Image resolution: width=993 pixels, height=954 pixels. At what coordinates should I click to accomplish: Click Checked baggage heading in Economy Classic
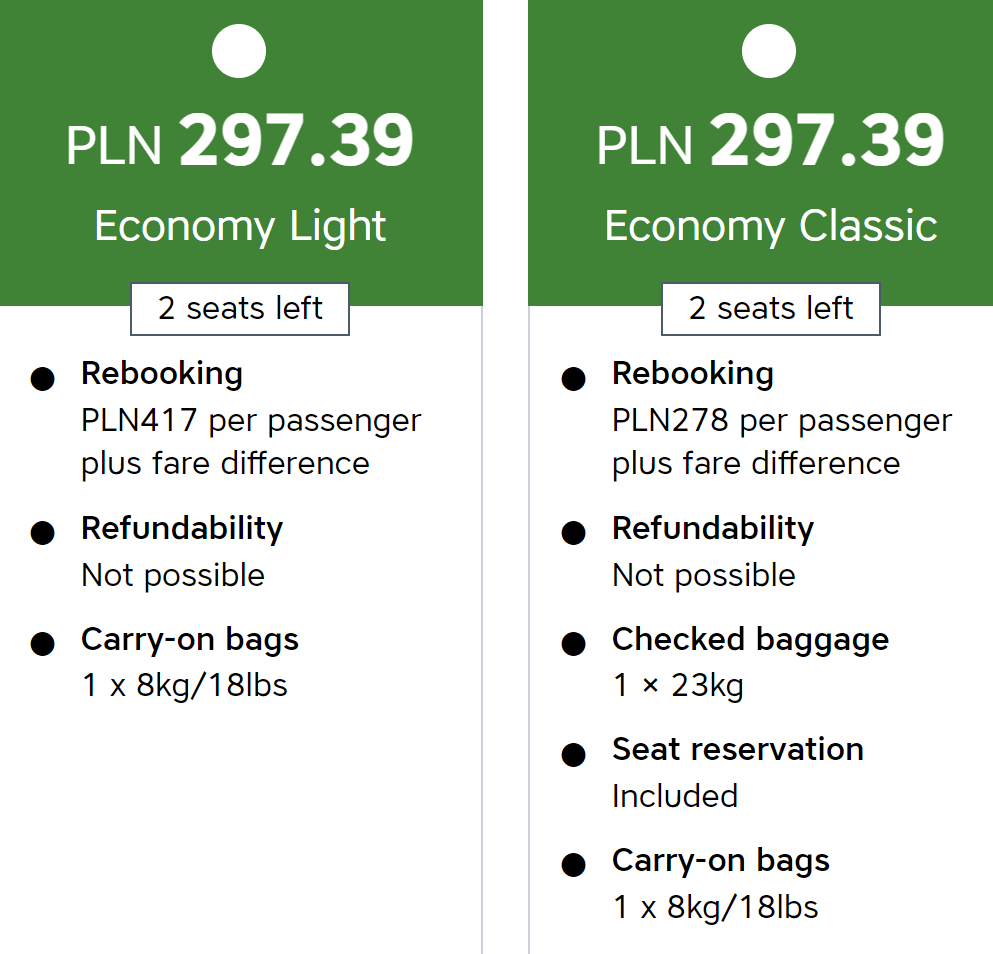(750, 640)
